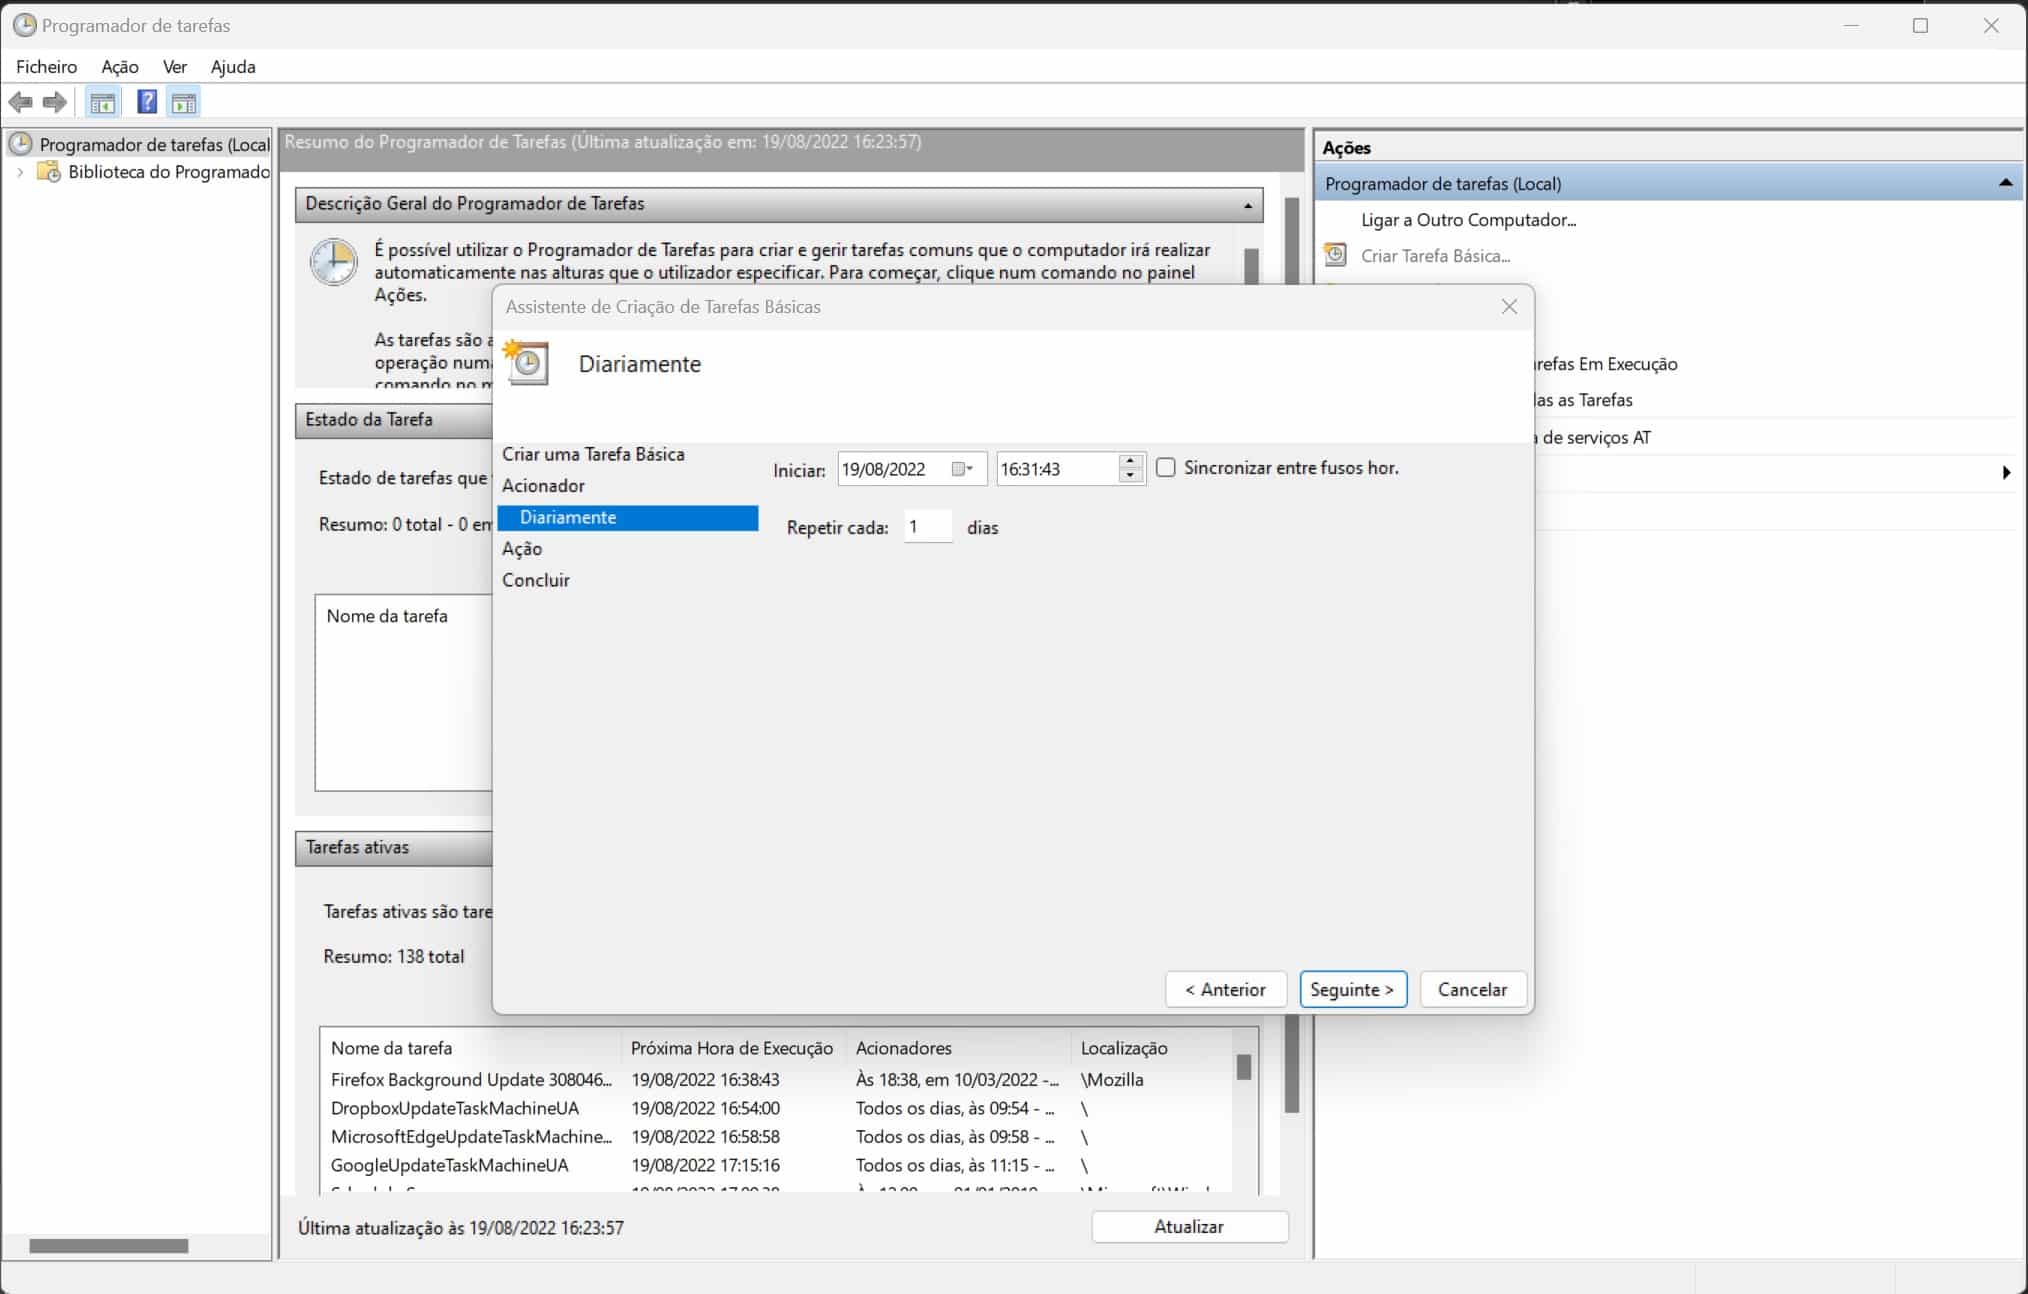
Task: Click the Seguinte button
Action: (x=1352, y=989)
